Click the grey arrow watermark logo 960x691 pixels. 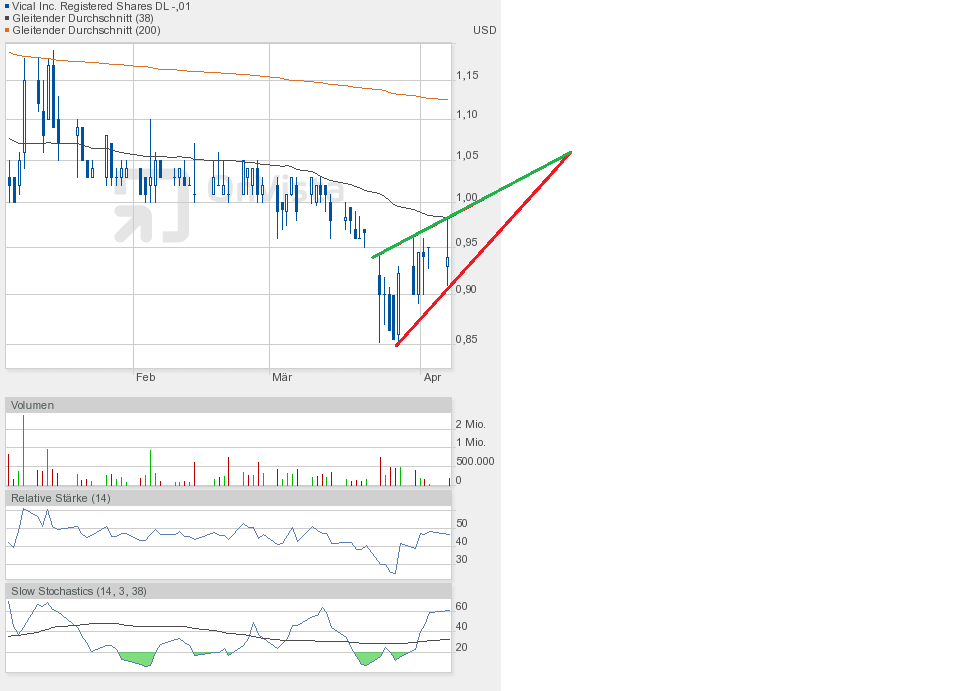point(150,206)
